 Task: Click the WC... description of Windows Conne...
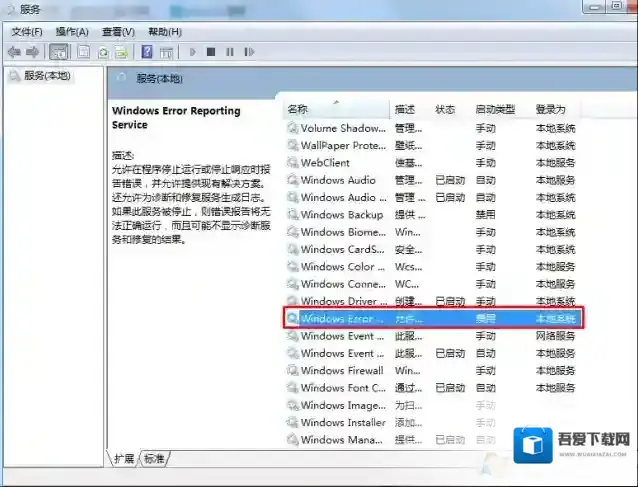point(407,284)
